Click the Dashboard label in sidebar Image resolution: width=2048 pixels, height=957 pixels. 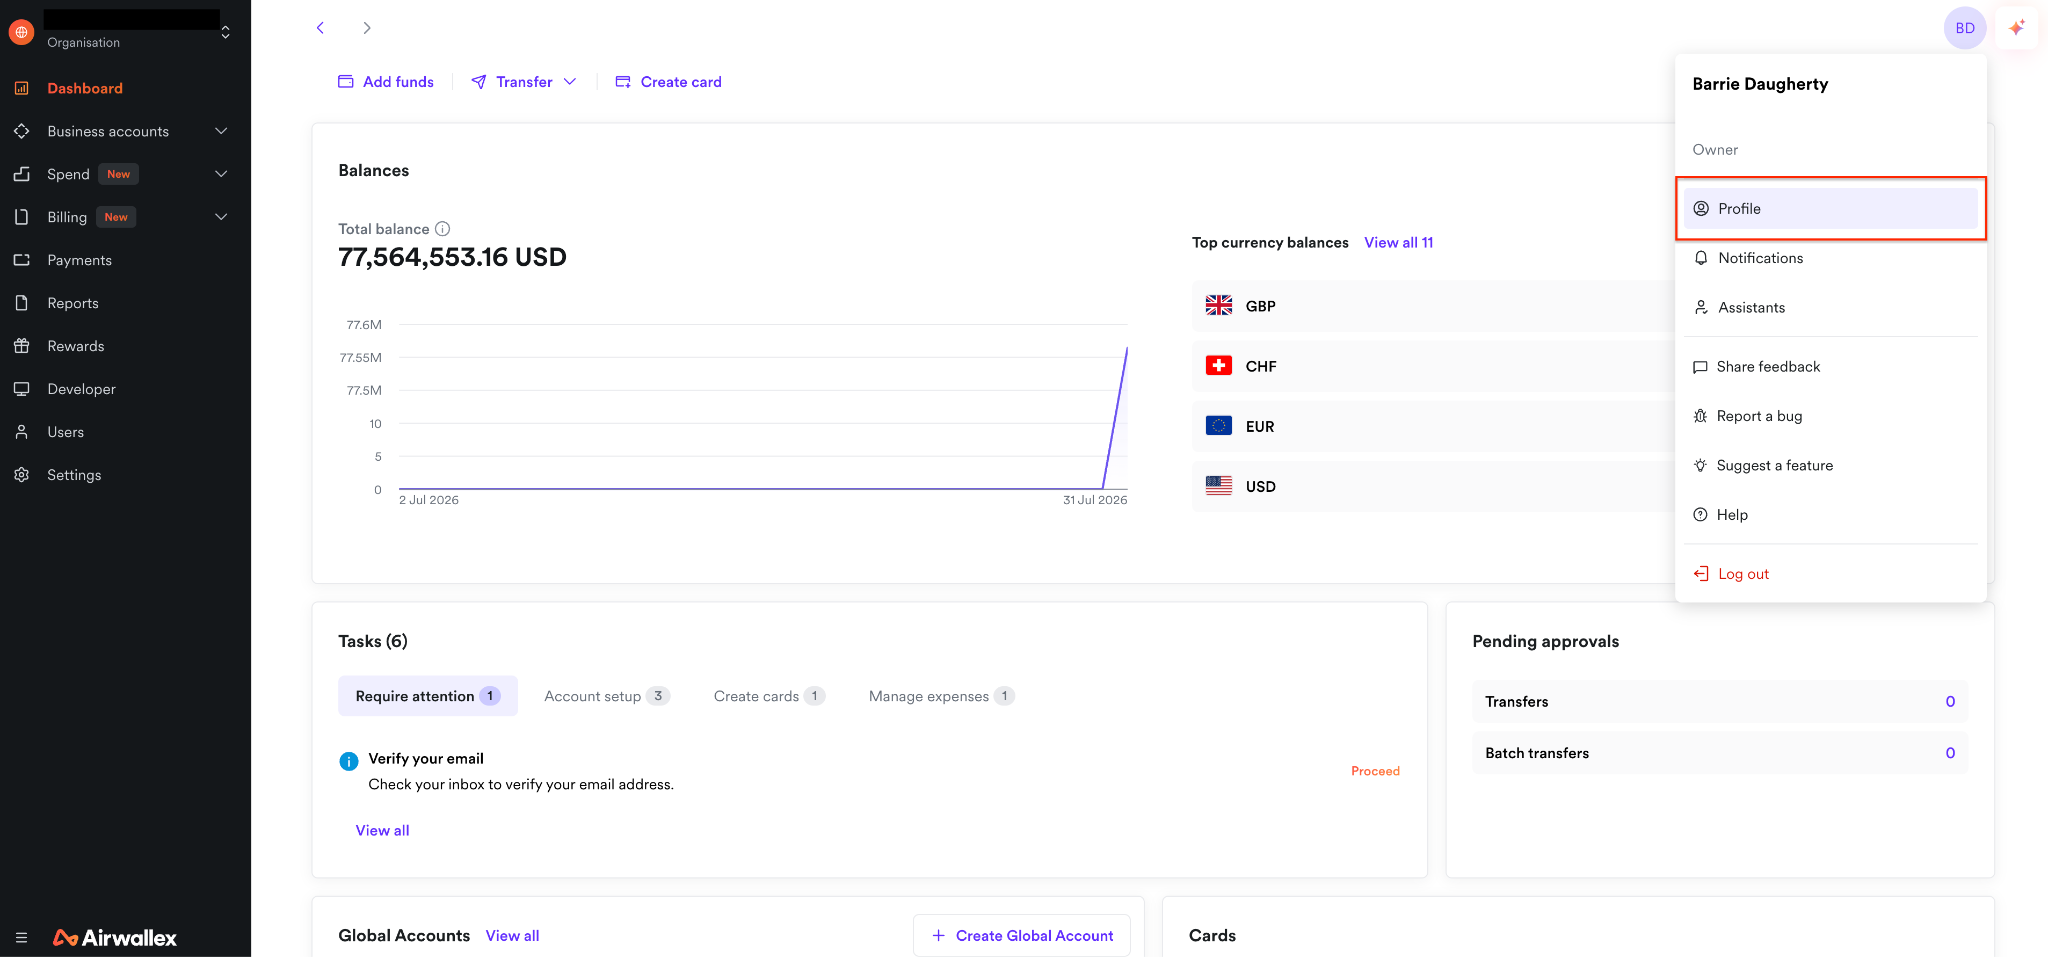point(85,88)
